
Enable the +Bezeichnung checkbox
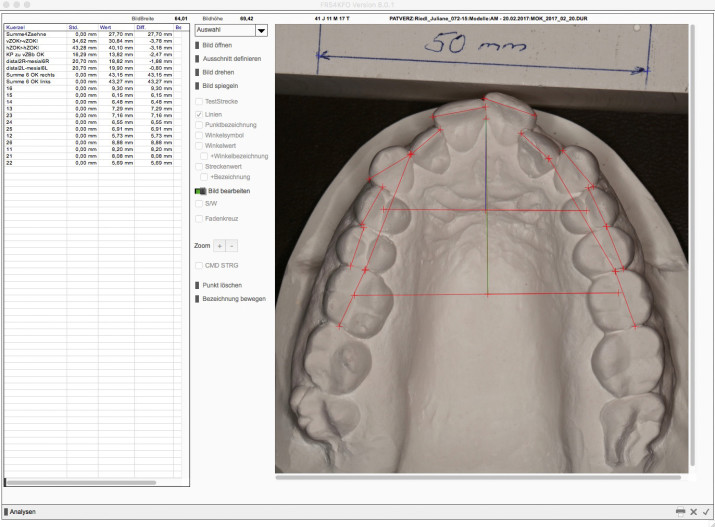(204, 176)
